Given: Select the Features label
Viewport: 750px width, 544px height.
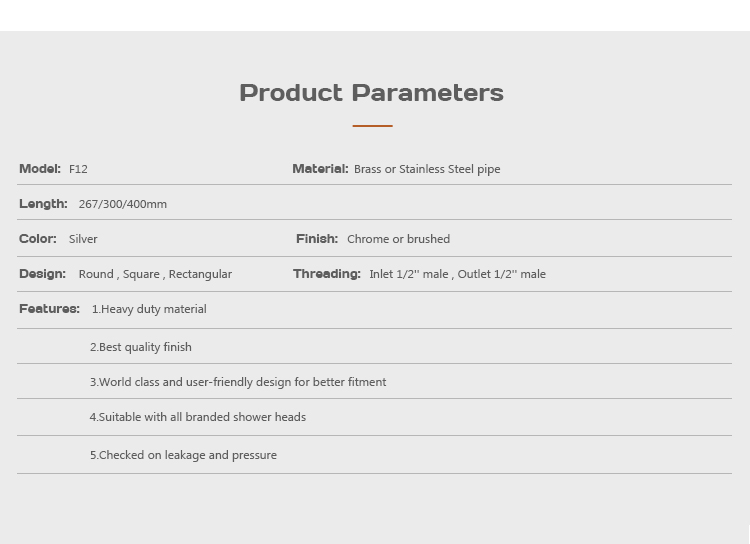Looking at the screenshot, I should click(49, 309).
